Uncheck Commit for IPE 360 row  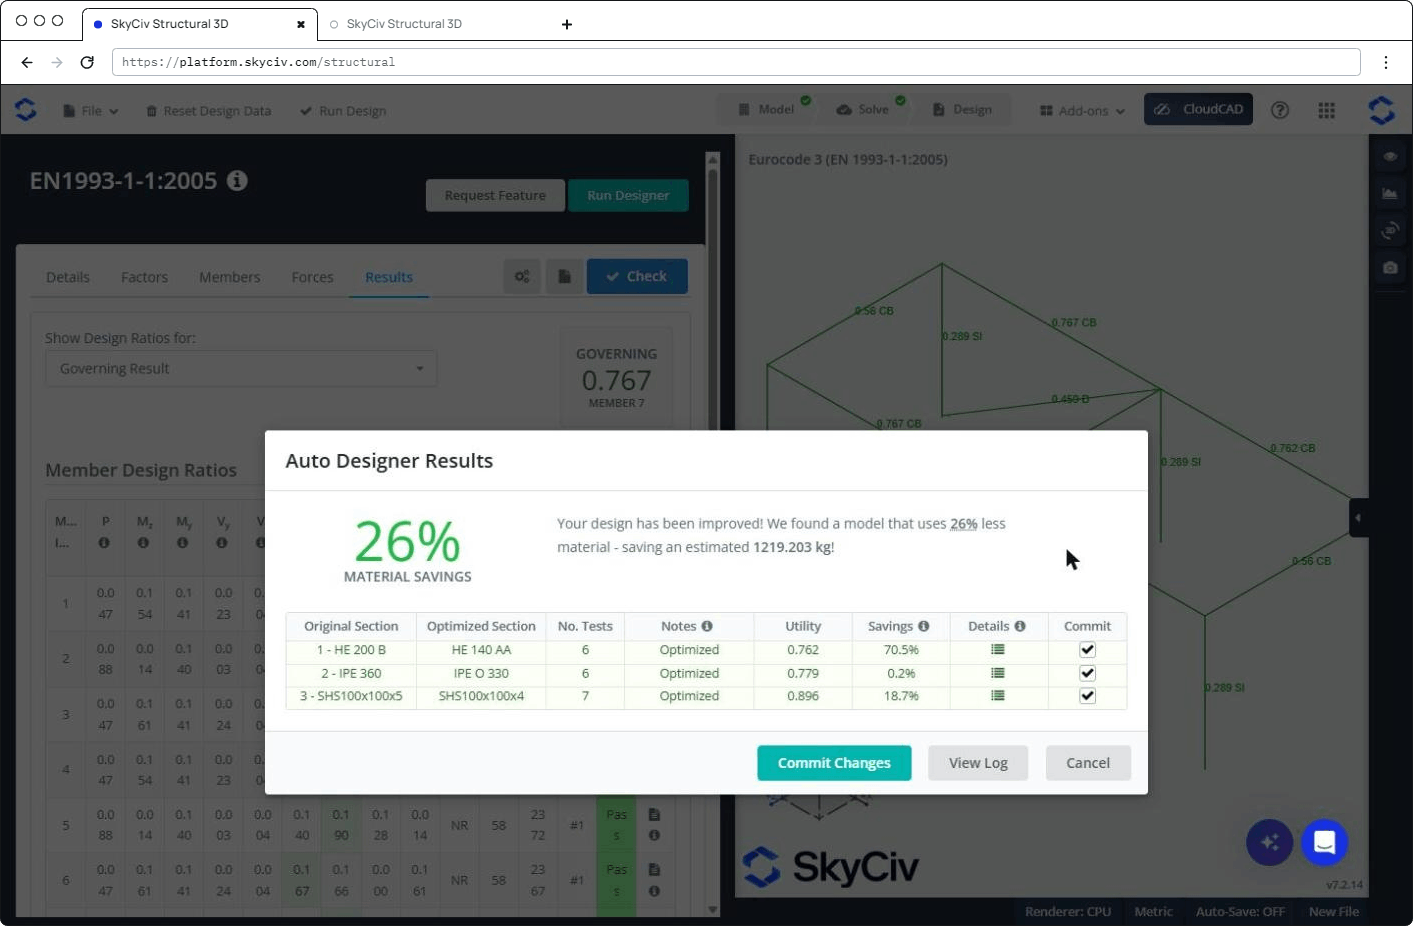point(1087,673)
